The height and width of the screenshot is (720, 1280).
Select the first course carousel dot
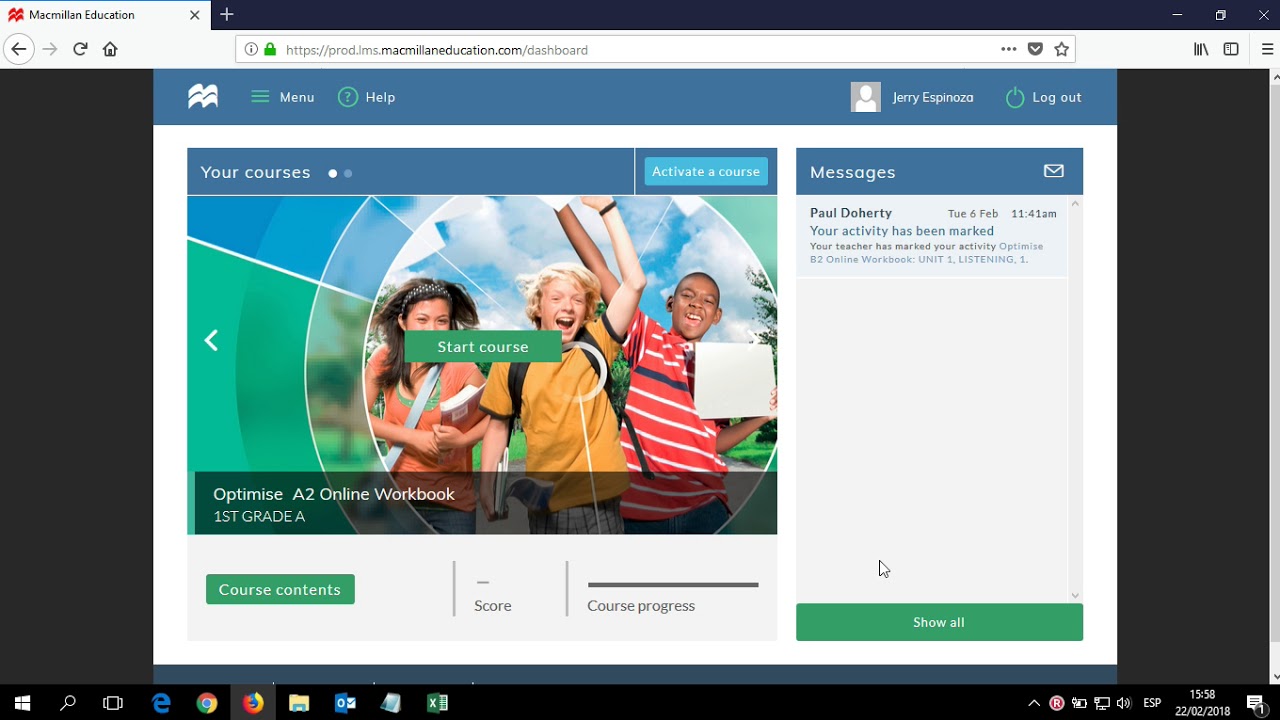point(333,173)
